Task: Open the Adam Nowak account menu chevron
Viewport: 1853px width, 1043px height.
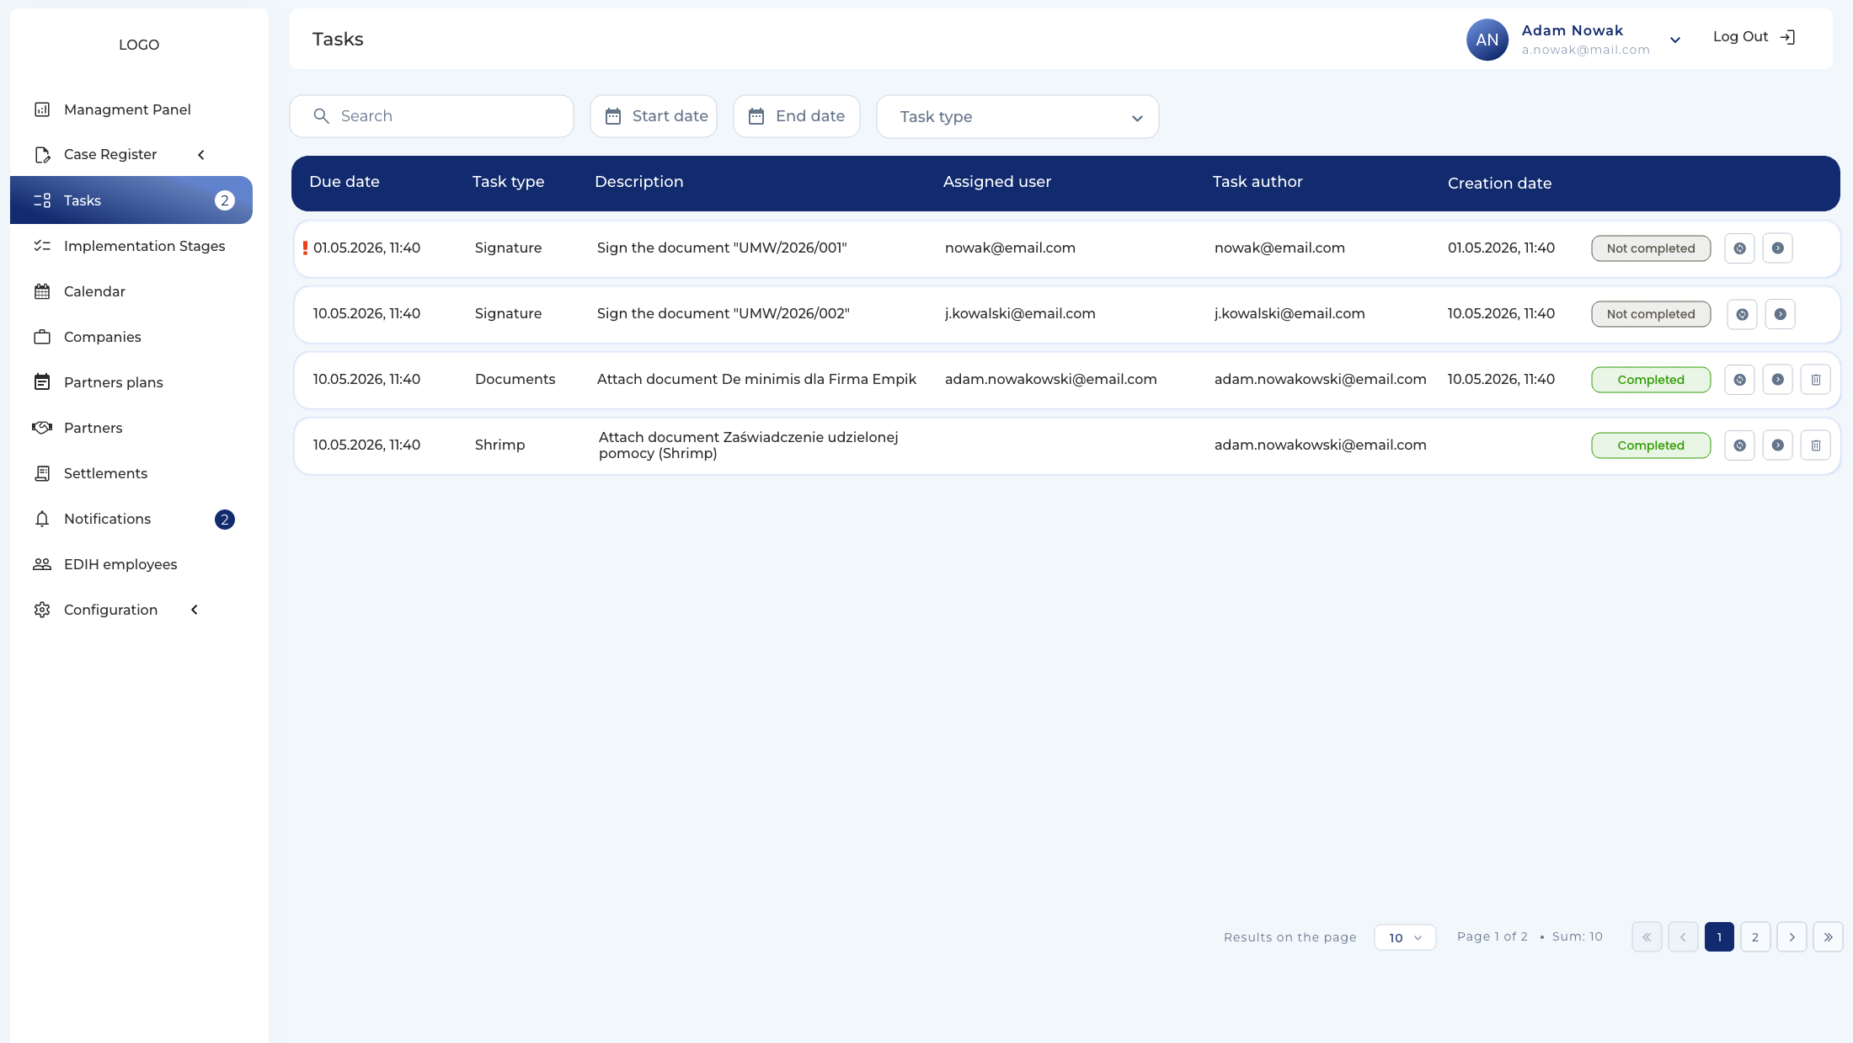Action: [1675, 40]
